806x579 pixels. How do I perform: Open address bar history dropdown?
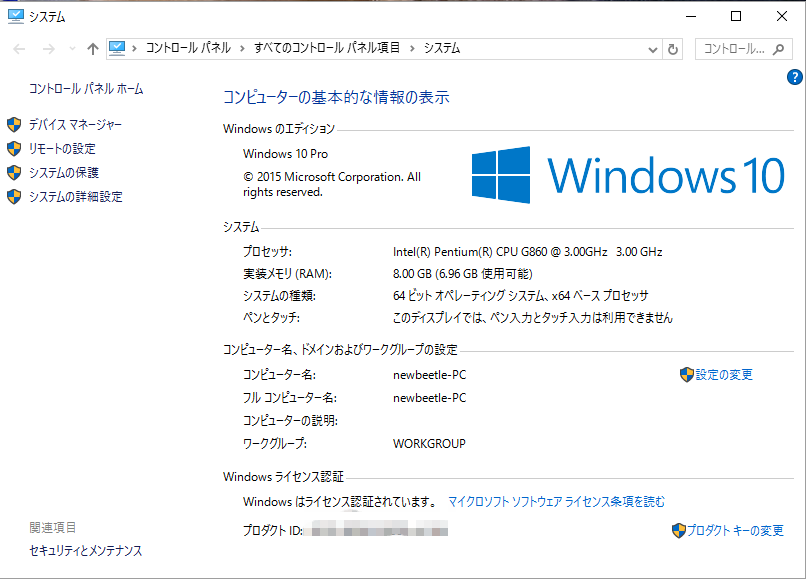653,50
